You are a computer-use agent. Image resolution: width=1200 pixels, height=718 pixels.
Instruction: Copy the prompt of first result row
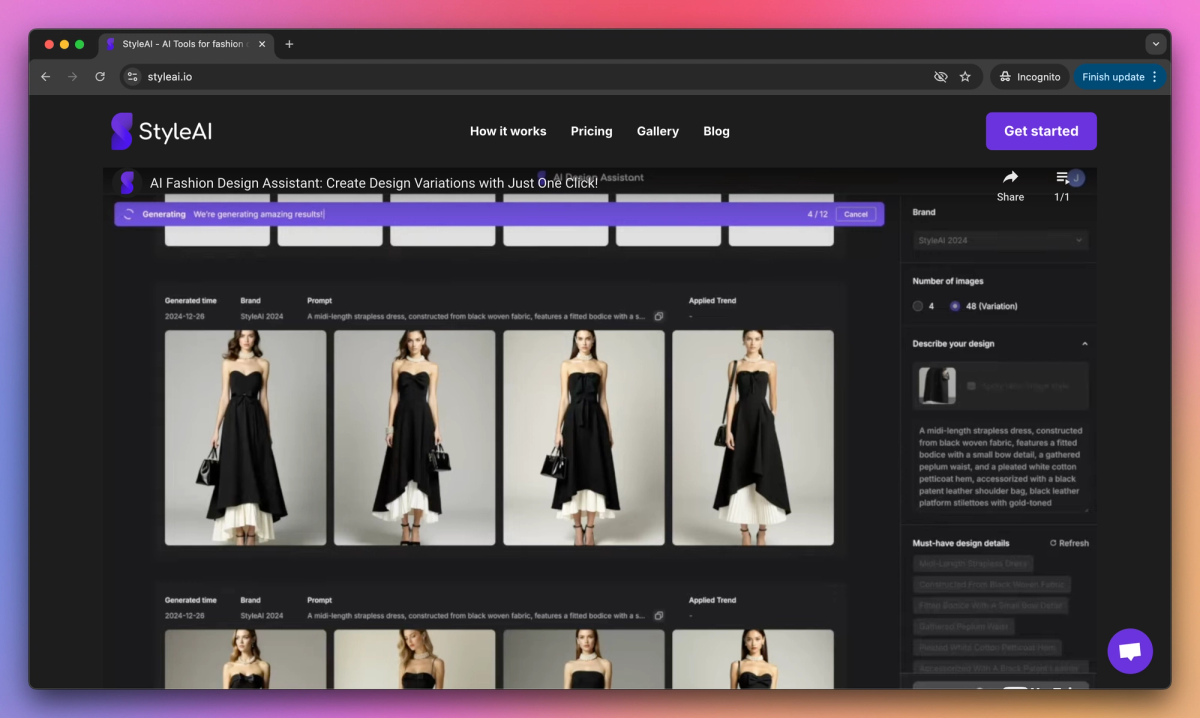point(659,316)
